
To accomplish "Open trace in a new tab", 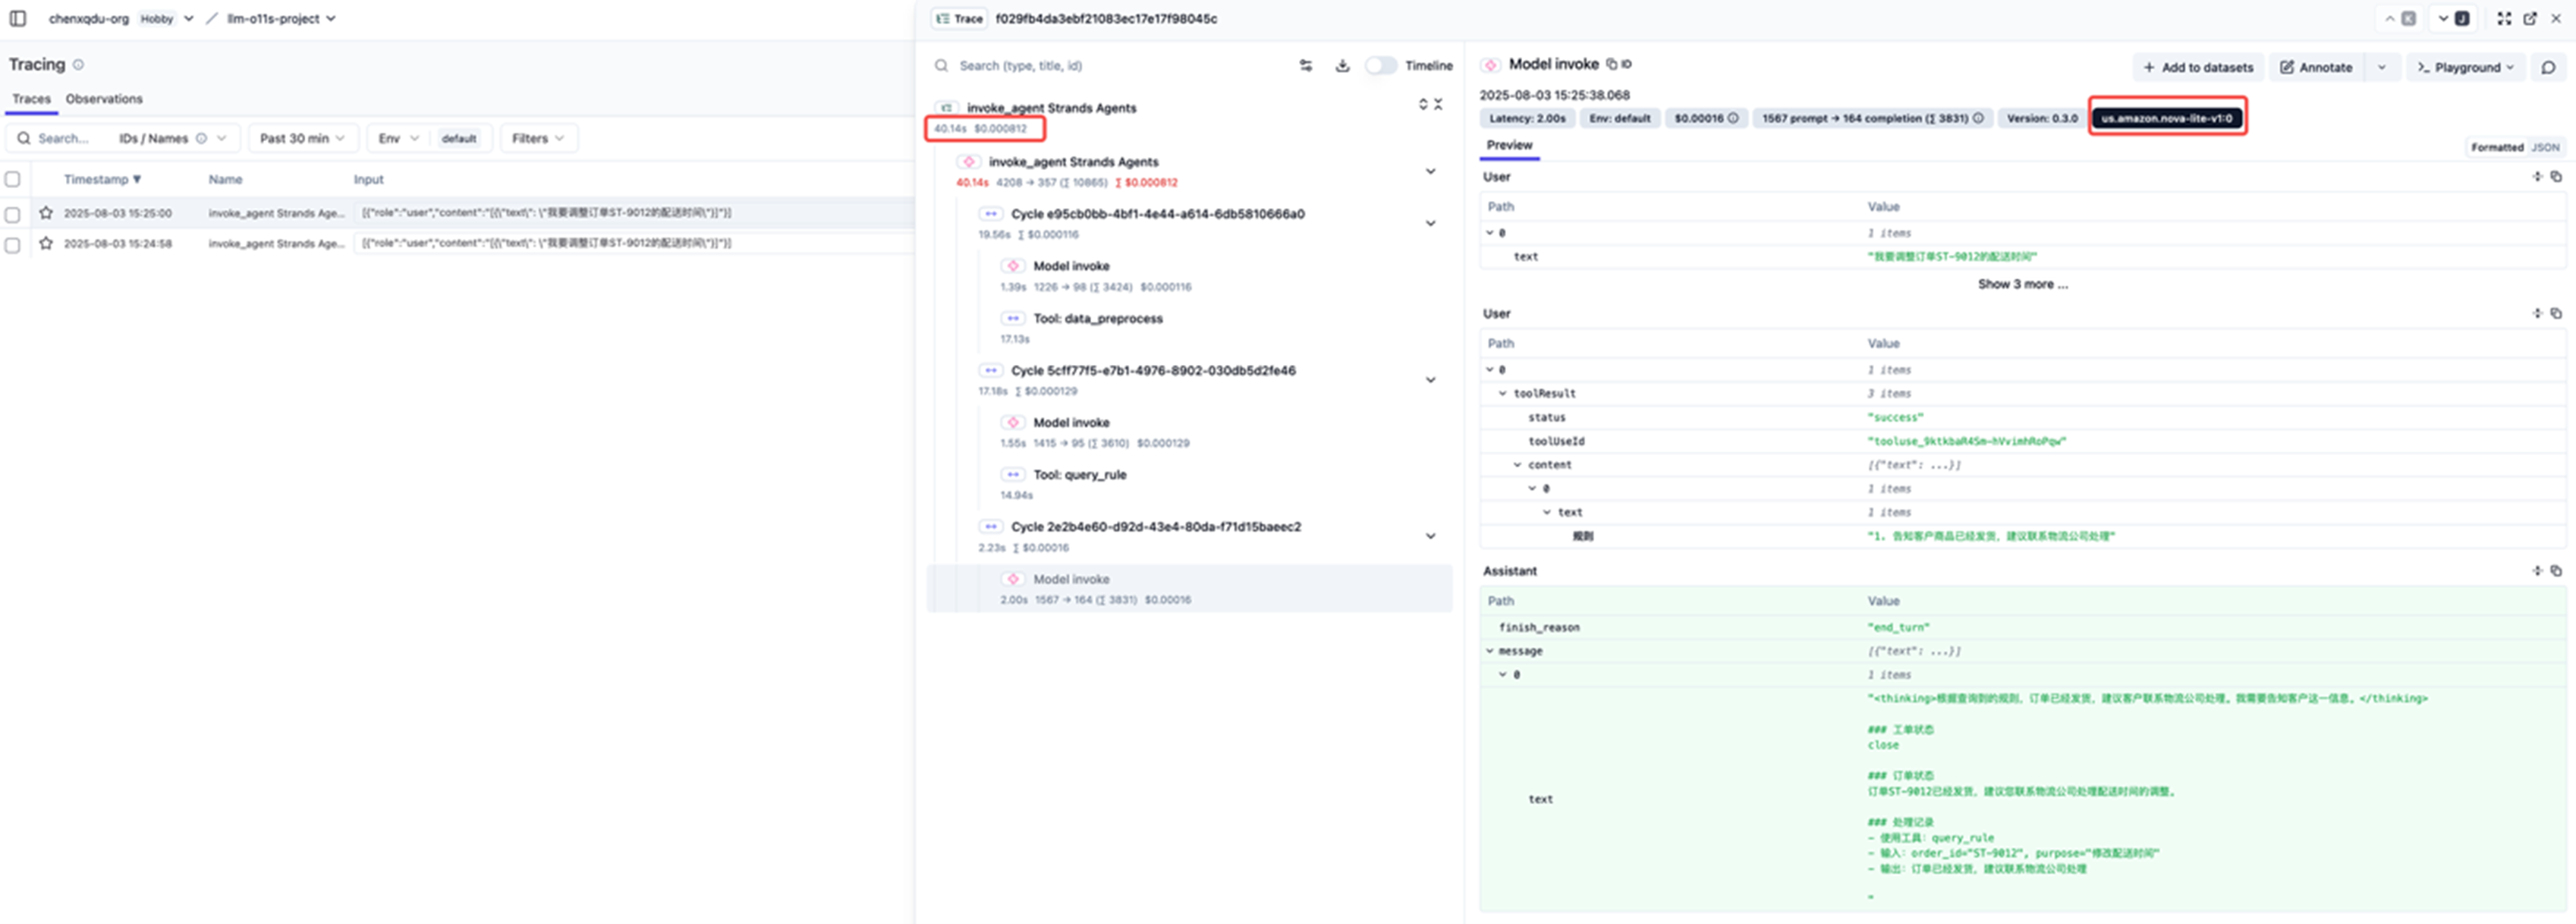I will [2530, 18].
